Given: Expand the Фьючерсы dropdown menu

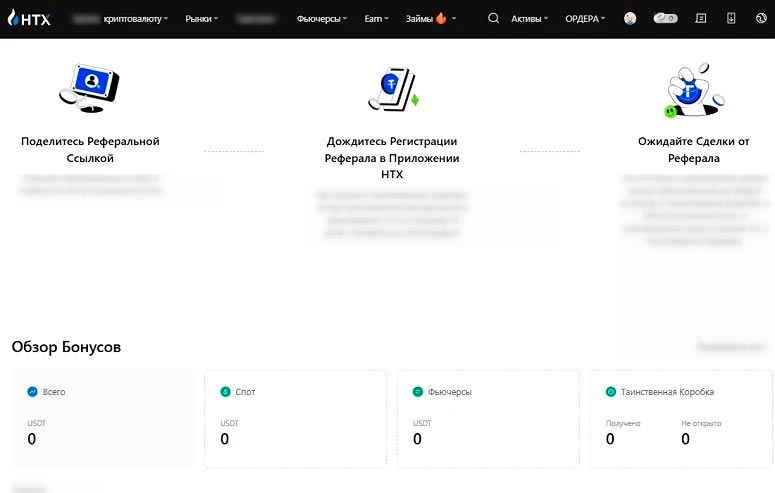Looking at the screenshot, I should coord(322,18).
